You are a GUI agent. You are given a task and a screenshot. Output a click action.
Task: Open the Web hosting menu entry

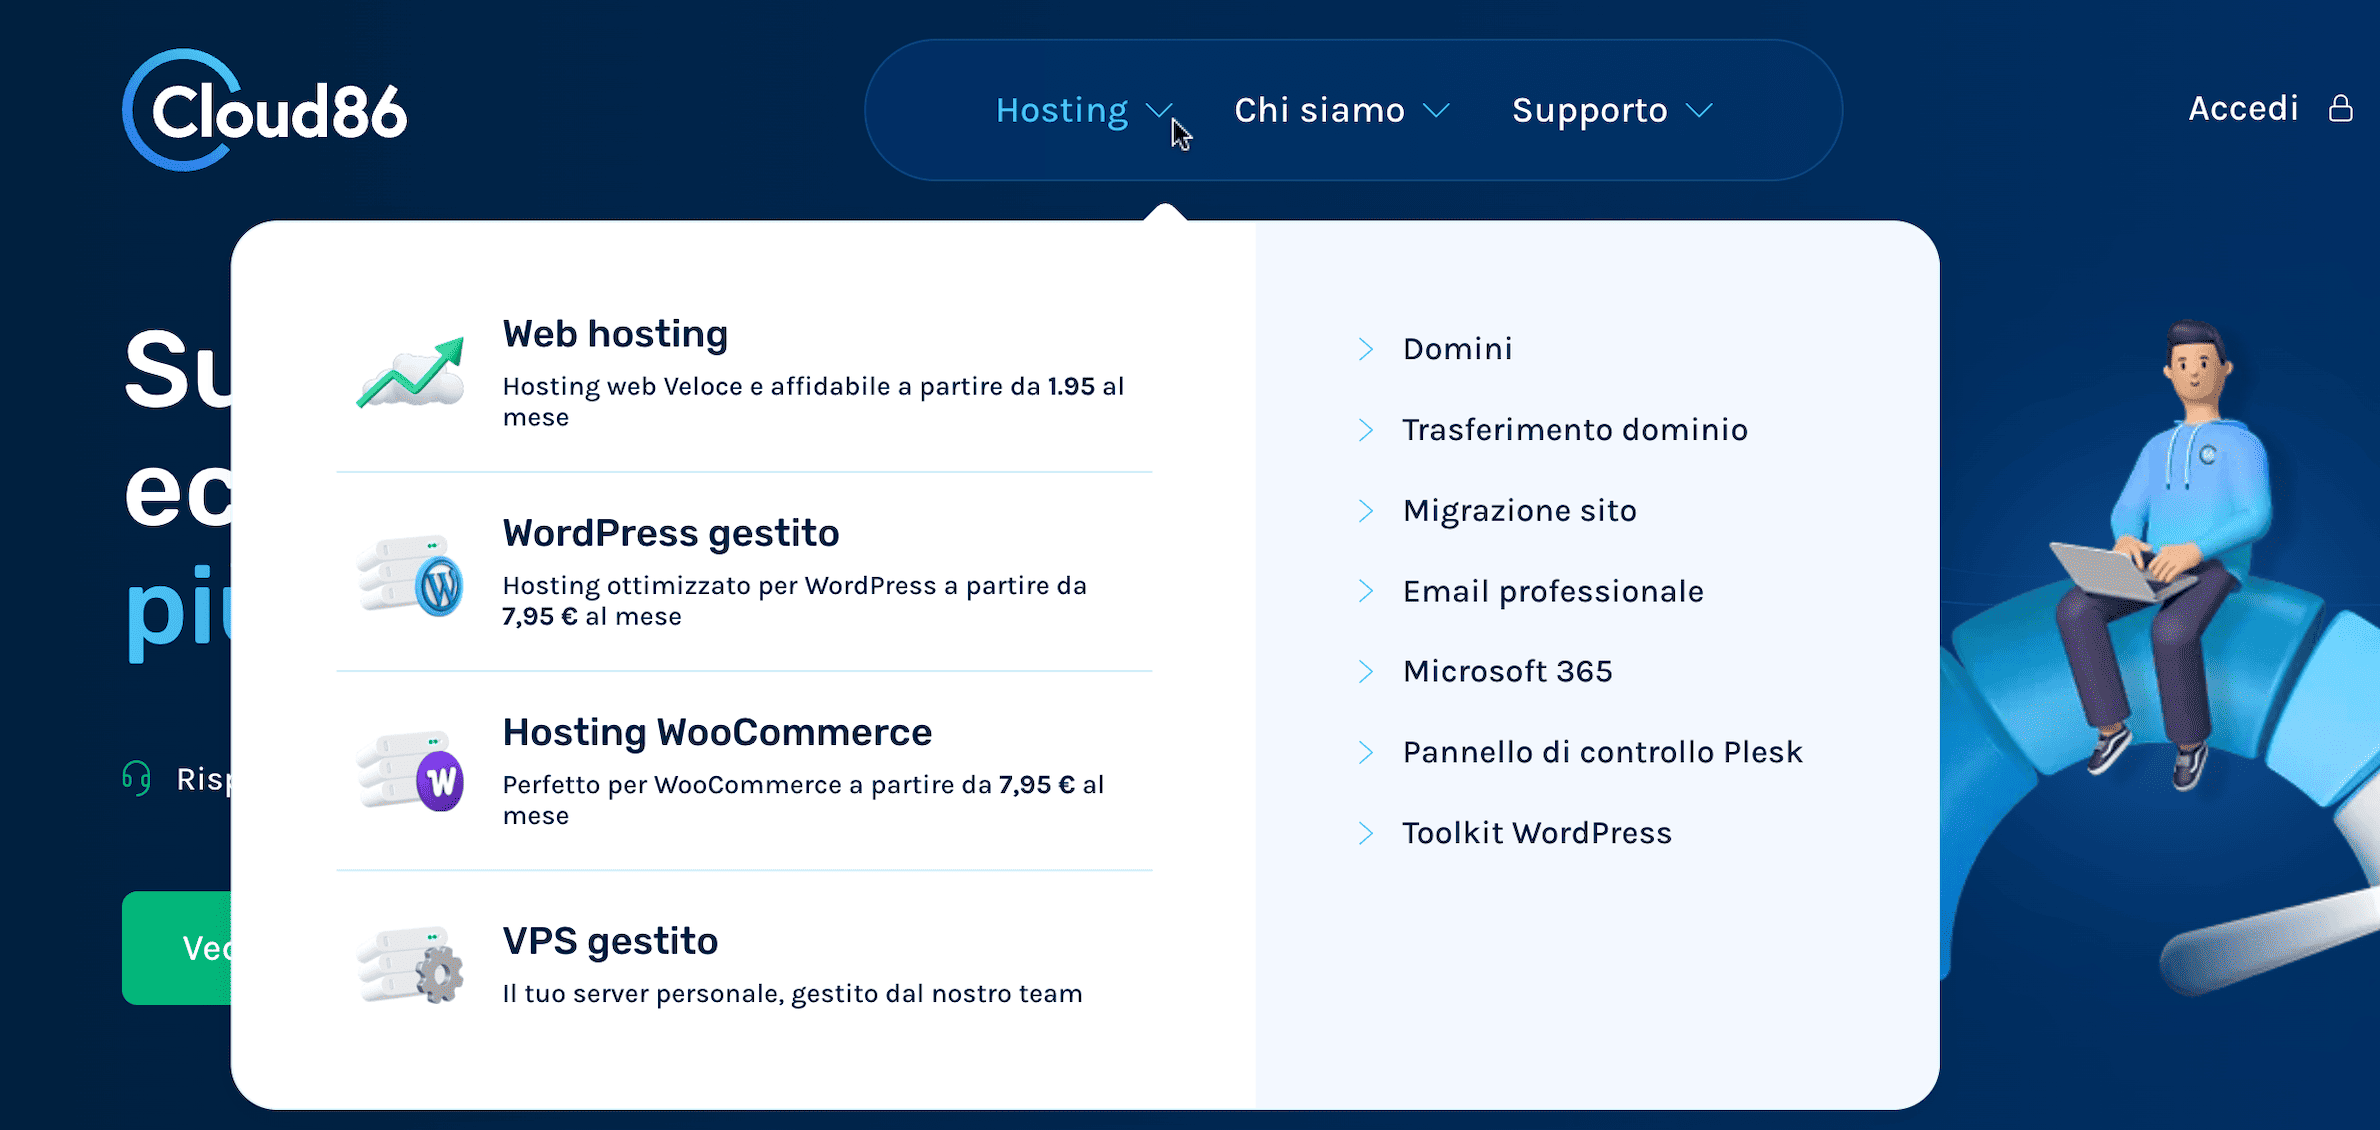click(x=615, y=334)
